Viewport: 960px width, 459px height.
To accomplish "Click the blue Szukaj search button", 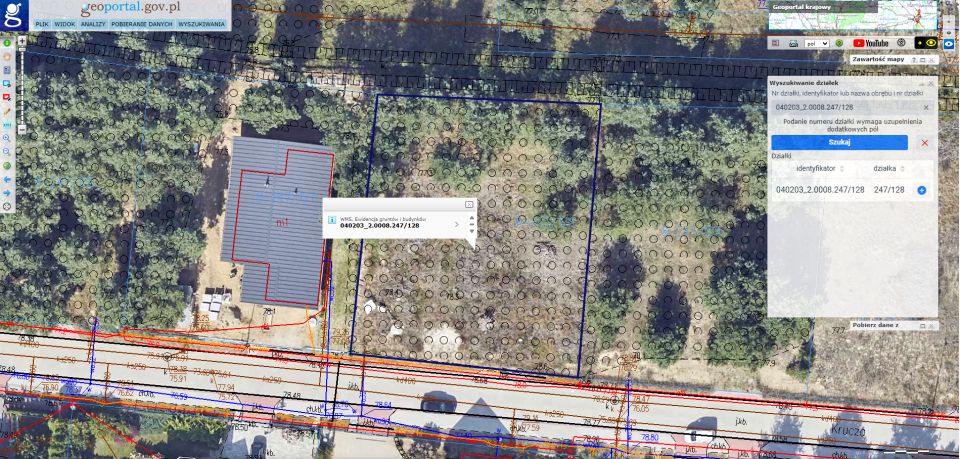I will click(839, 143).
